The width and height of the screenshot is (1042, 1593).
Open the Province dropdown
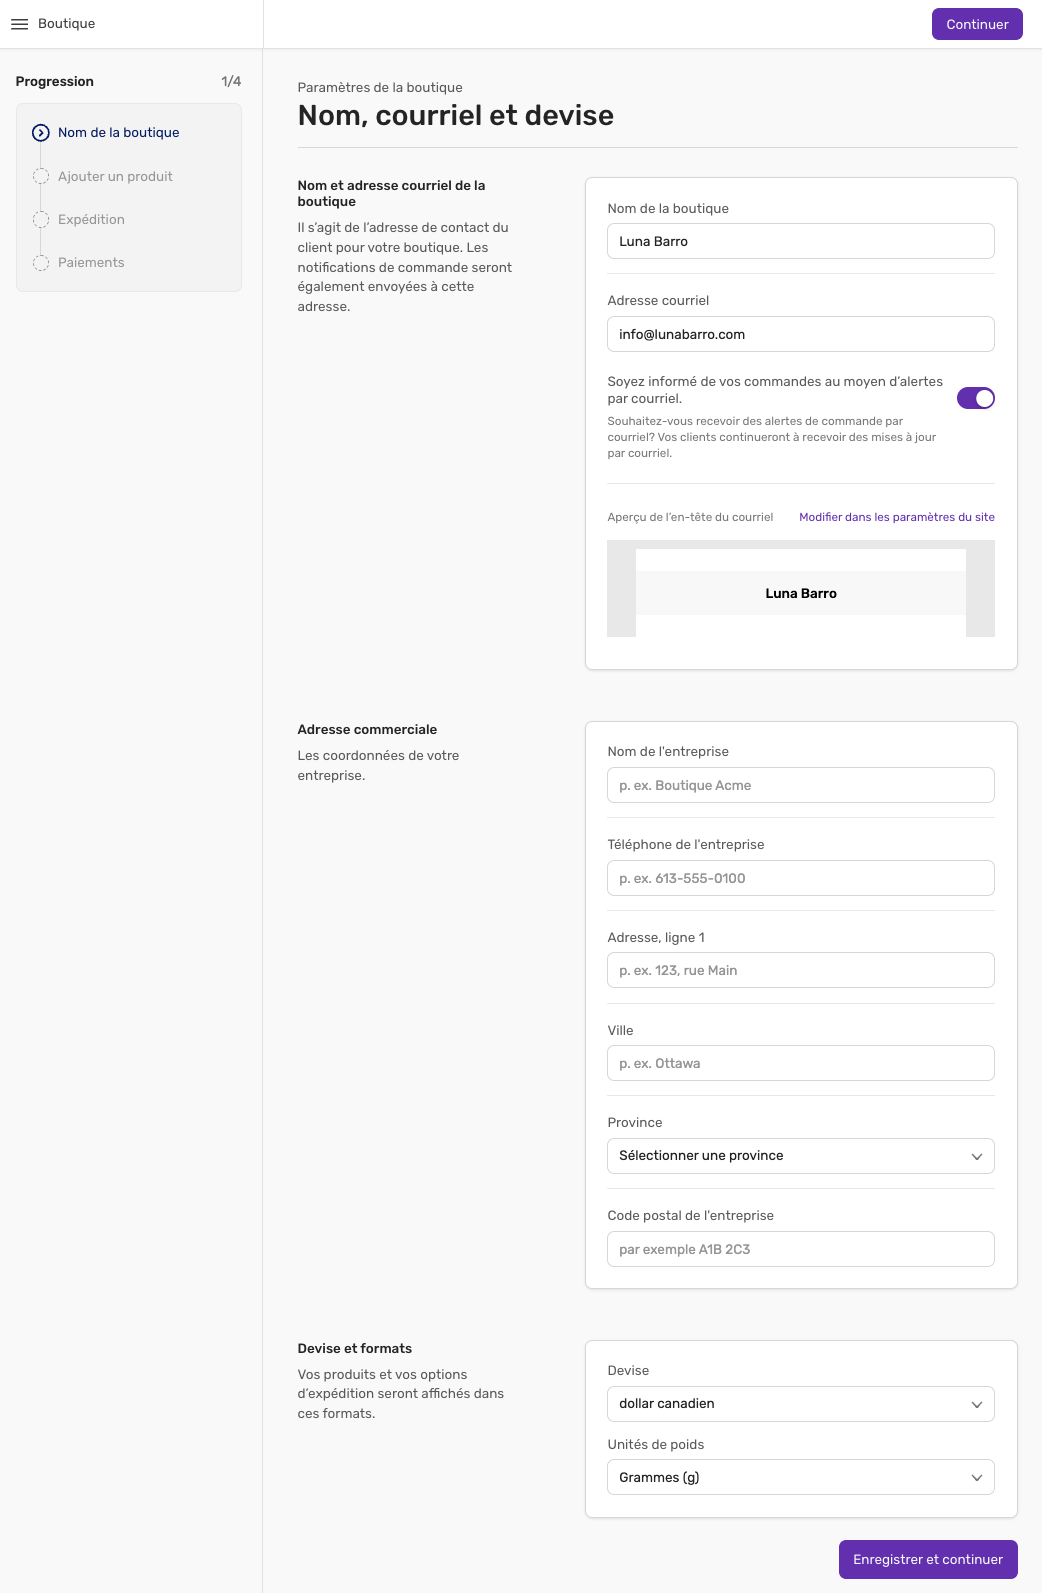pyautogui.click(x=801, y=1156)
